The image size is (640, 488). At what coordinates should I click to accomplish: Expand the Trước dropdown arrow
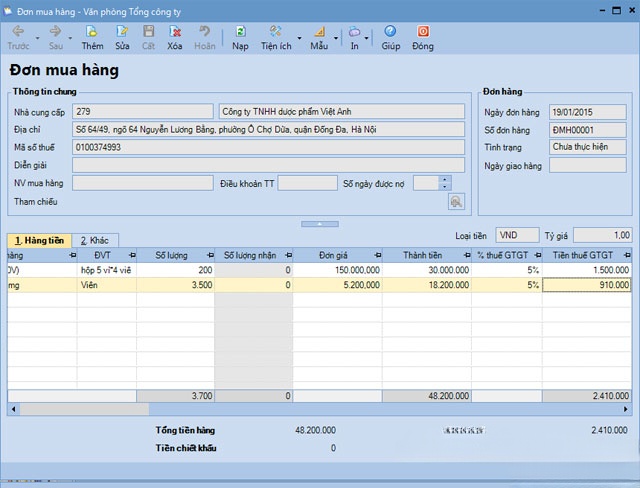(x=37, y=38)
